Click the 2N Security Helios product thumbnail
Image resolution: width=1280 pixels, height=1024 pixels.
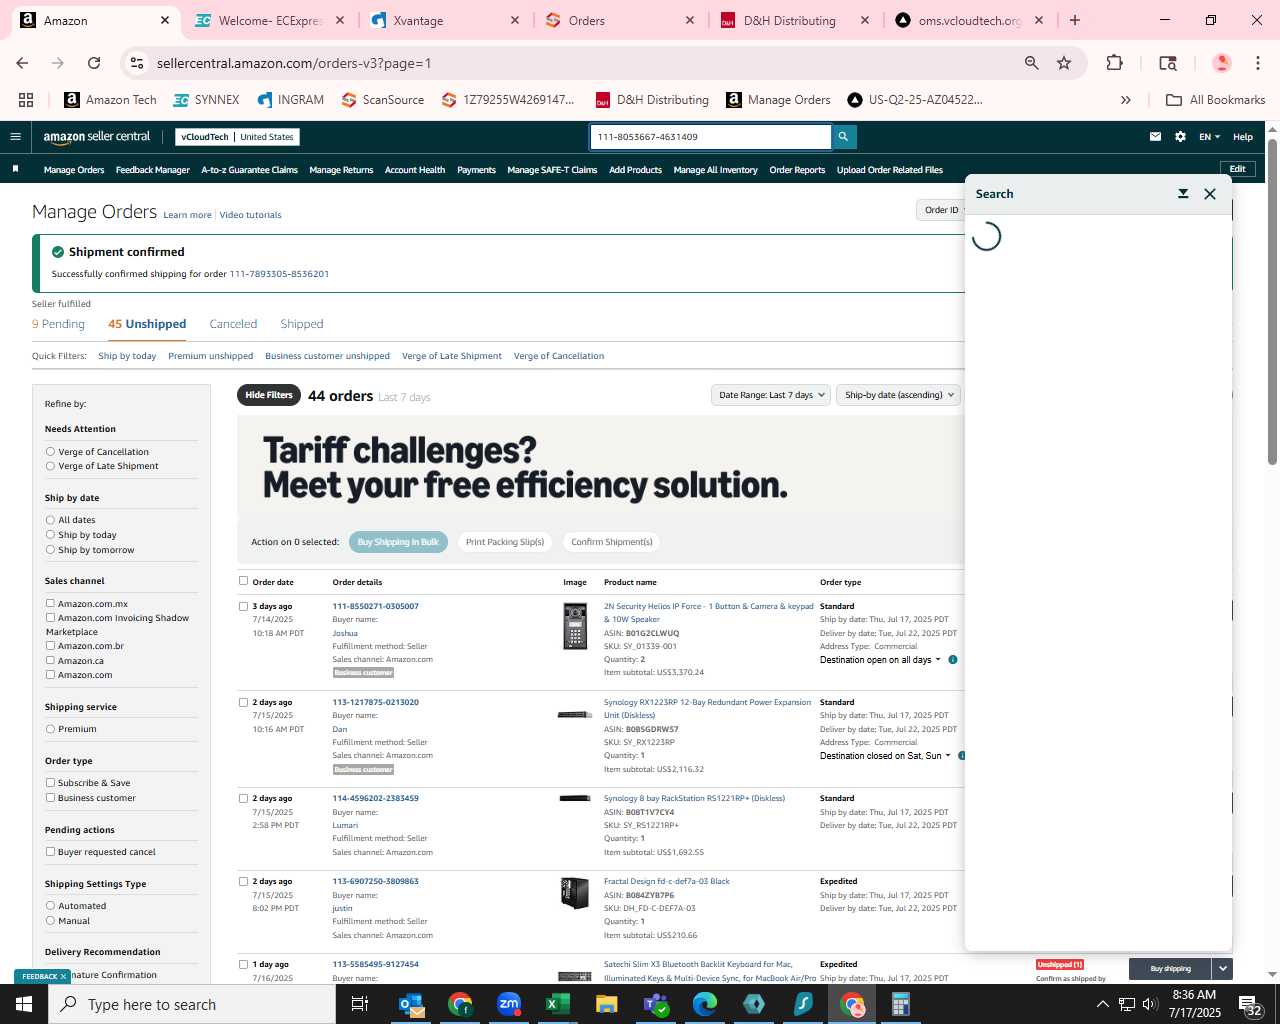[575, 627]
